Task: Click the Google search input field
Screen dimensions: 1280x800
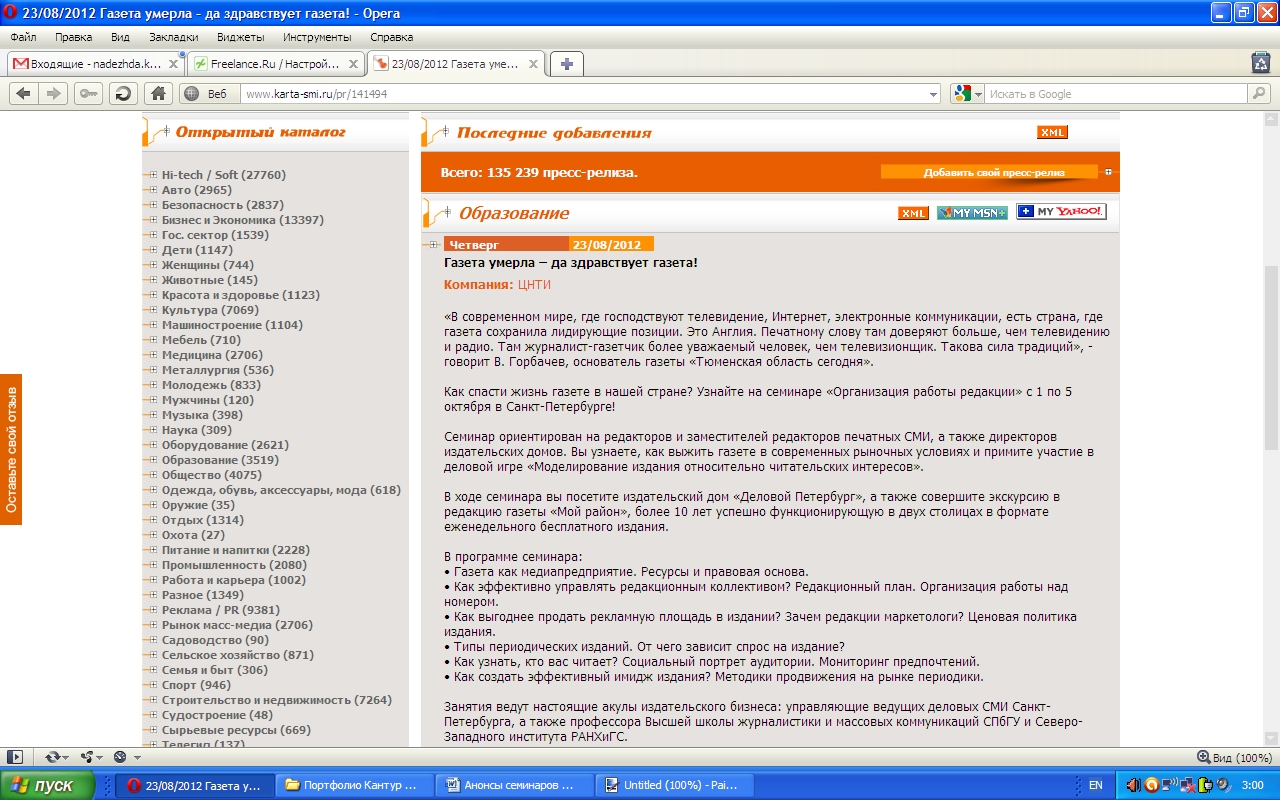Action: (x=1116, y=94)
